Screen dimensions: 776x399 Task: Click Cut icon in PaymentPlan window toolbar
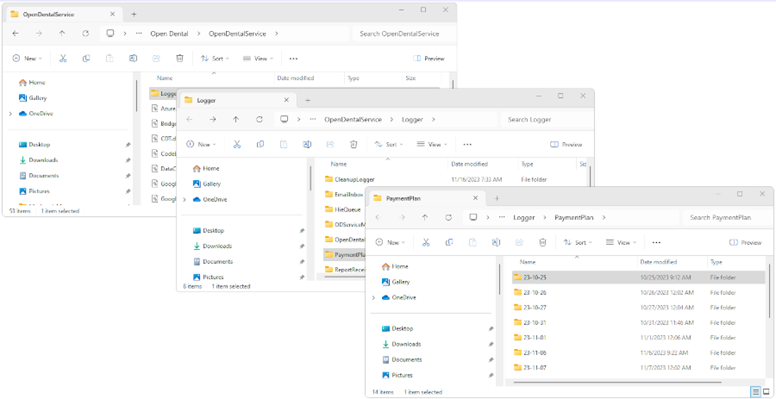click(x=426, y=243)
